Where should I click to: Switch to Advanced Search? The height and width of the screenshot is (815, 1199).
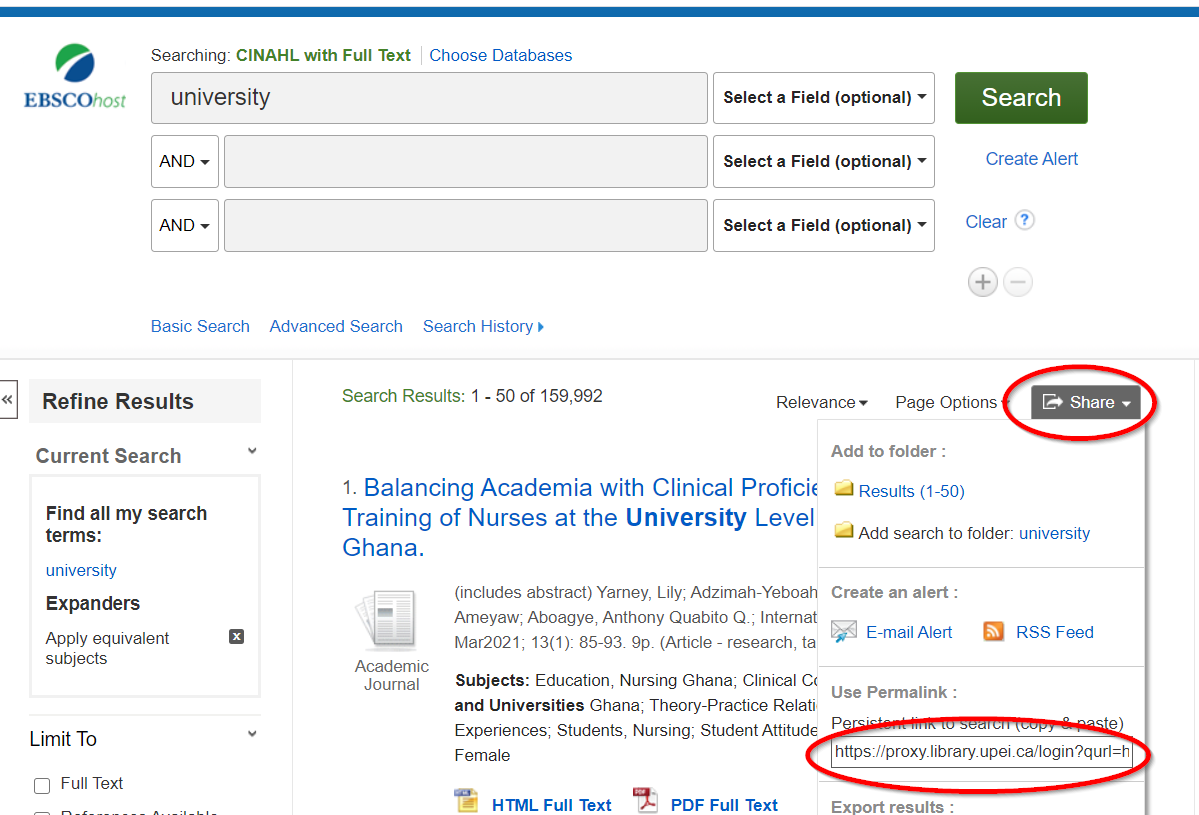(x=336, y=326)
